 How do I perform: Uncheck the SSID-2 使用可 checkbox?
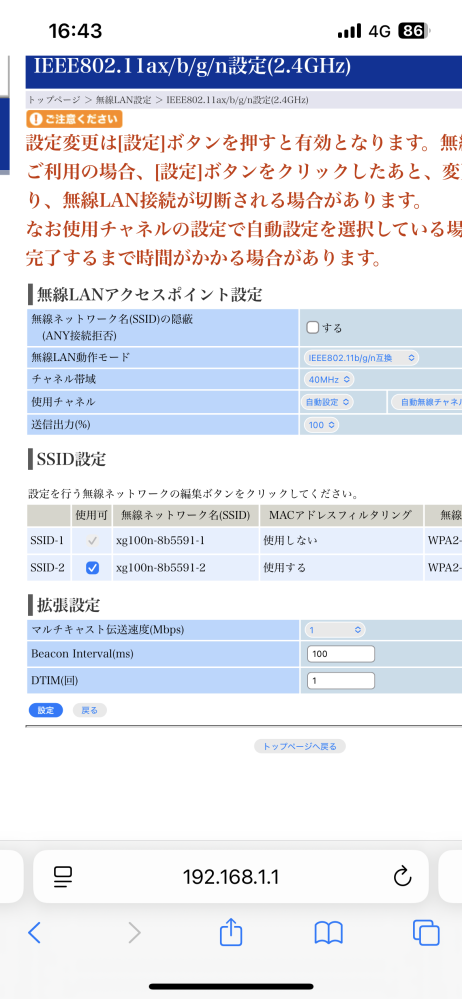(92, 568)
